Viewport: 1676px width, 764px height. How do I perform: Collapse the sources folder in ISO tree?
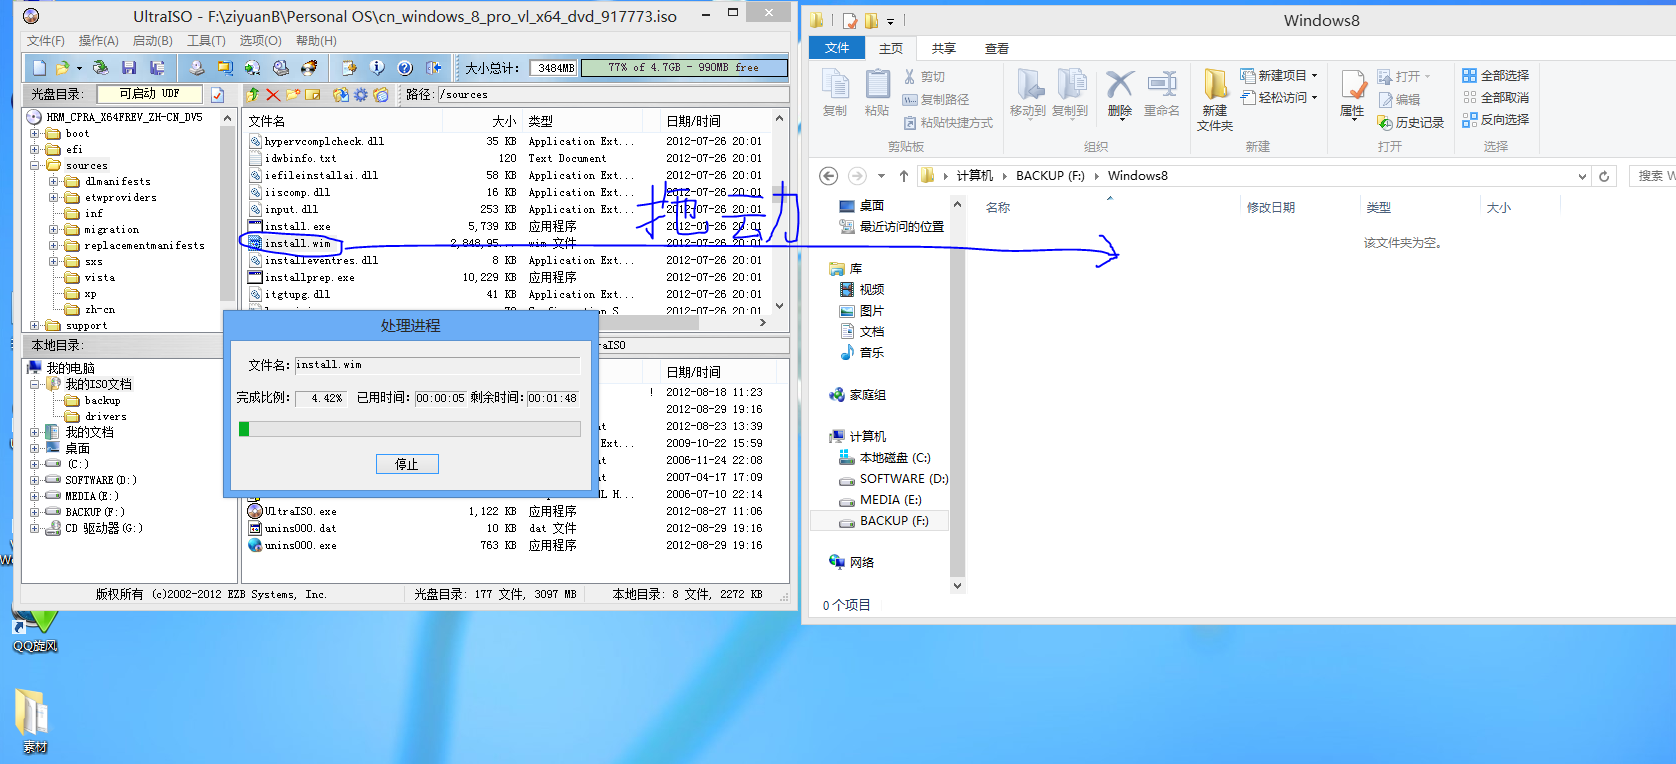(34, 165)
